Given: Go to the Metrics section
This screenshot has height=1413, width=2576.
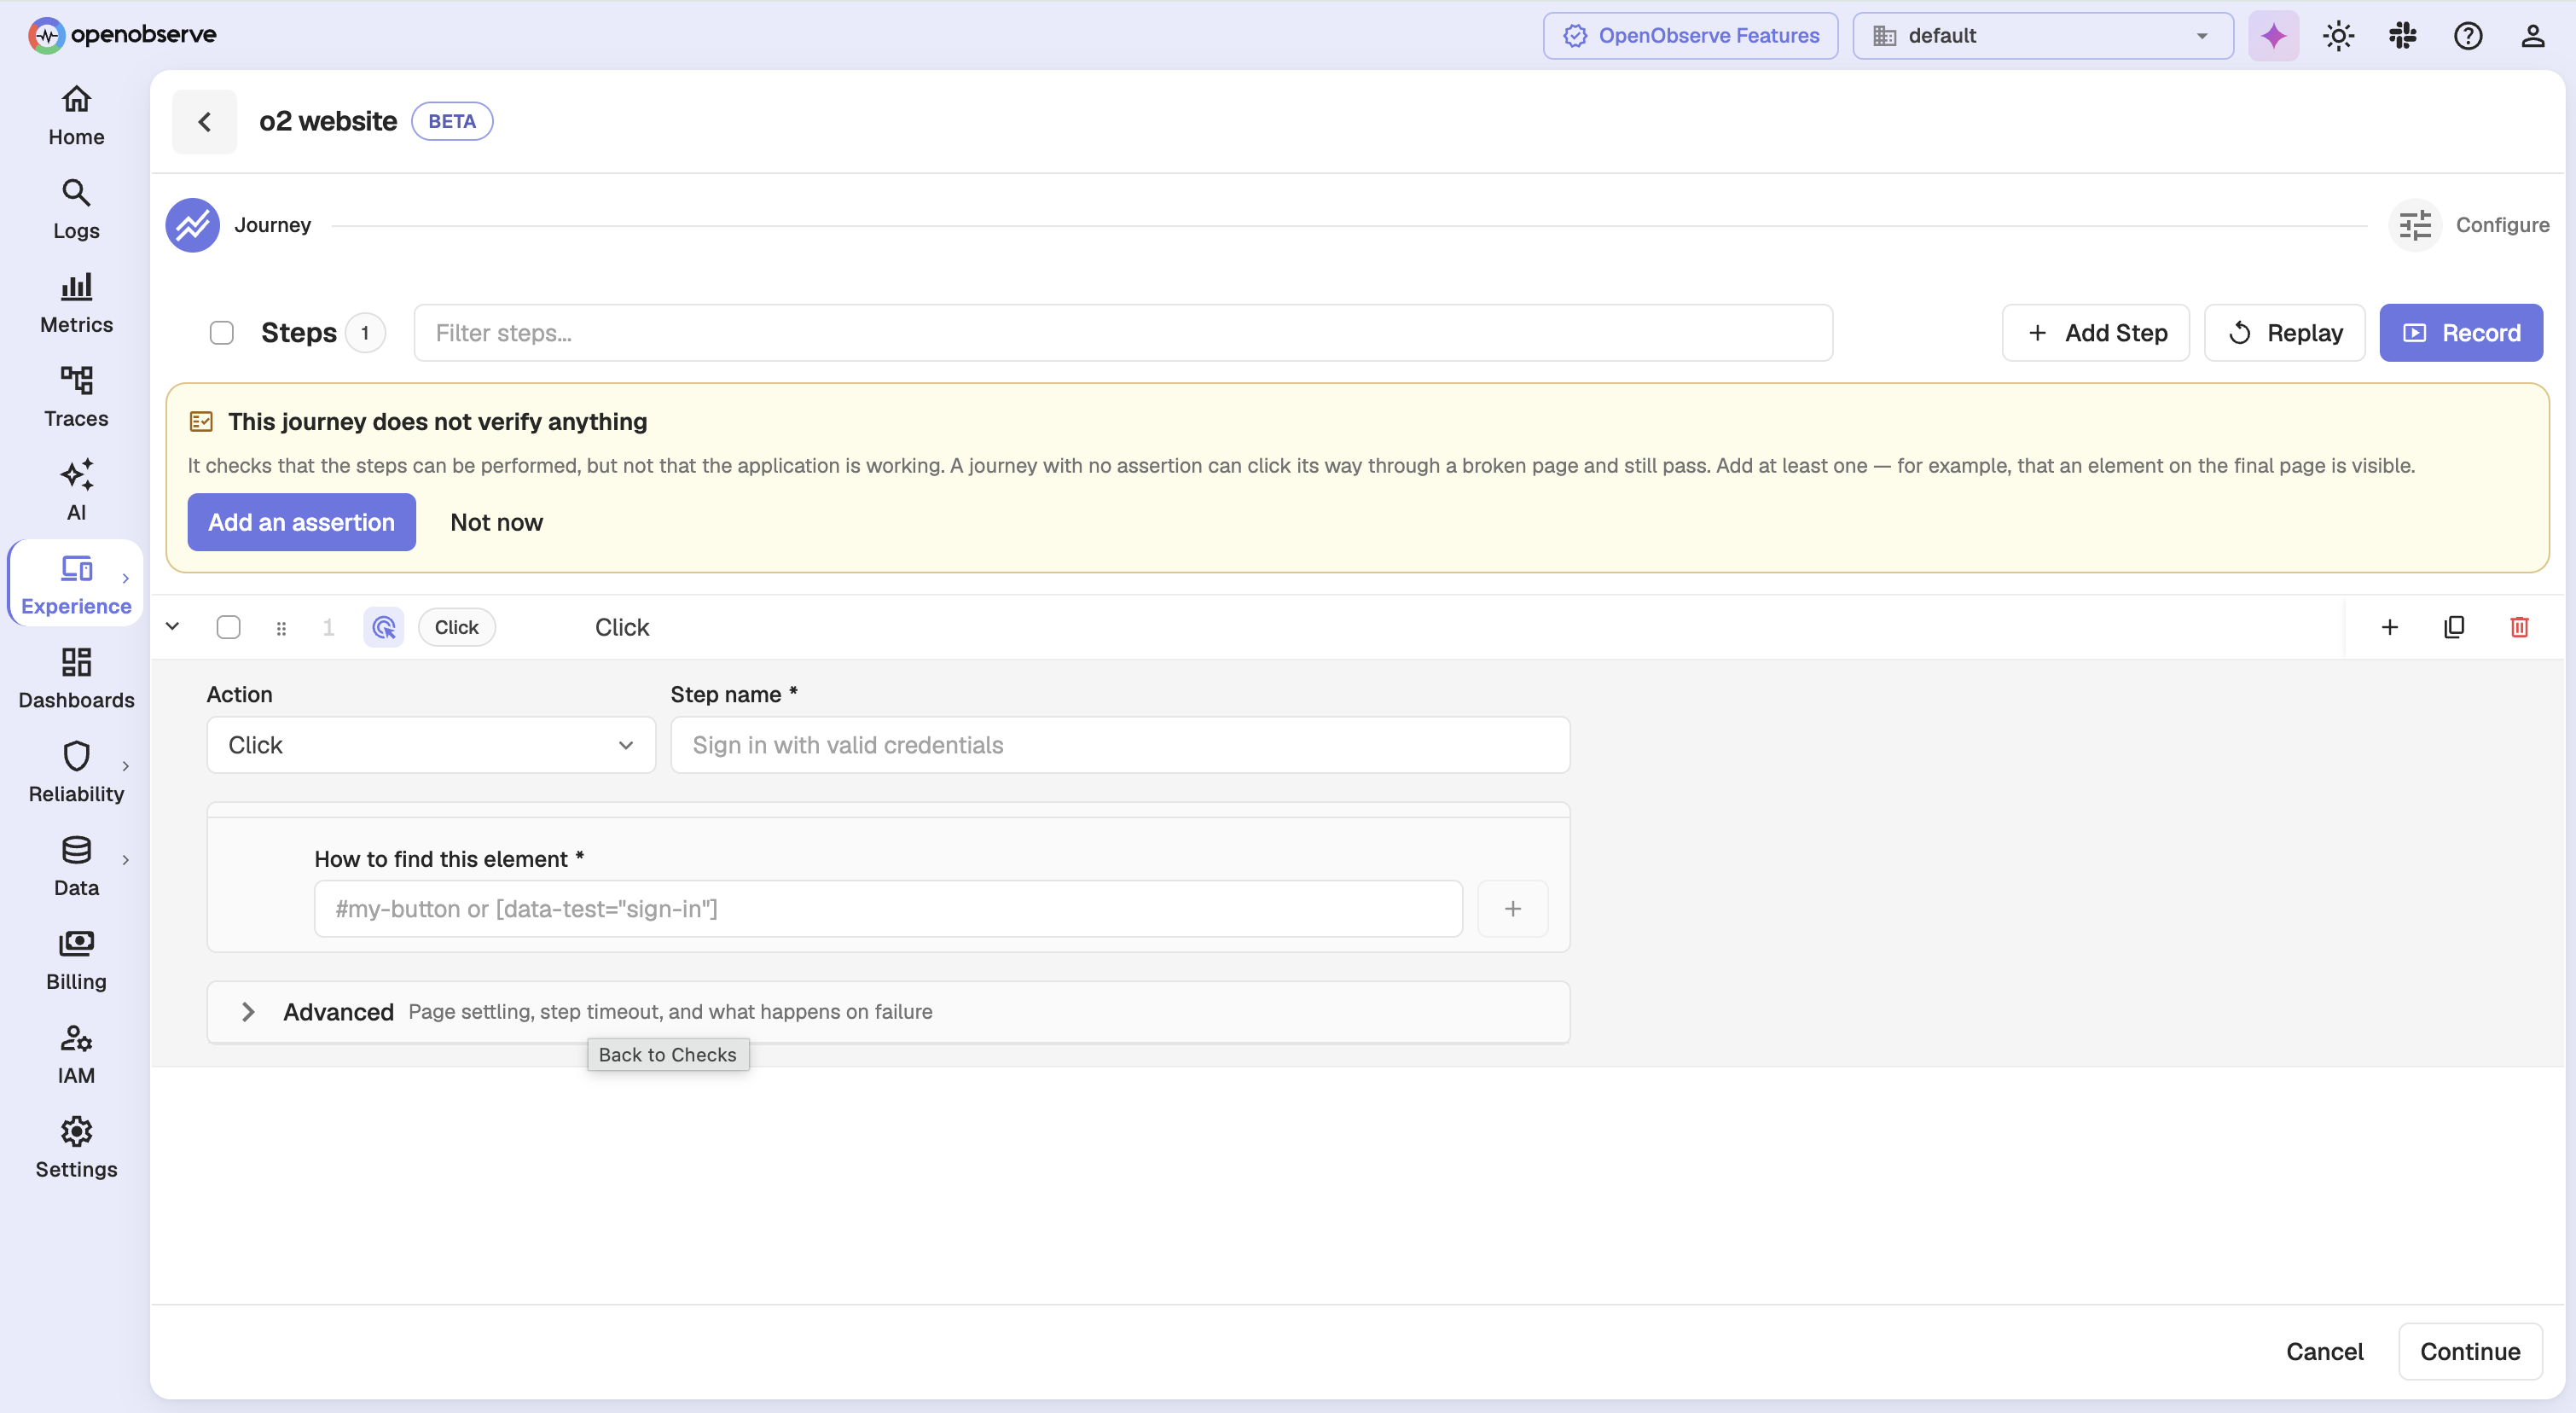Looking at the screenshot, I should coord(76,305).
